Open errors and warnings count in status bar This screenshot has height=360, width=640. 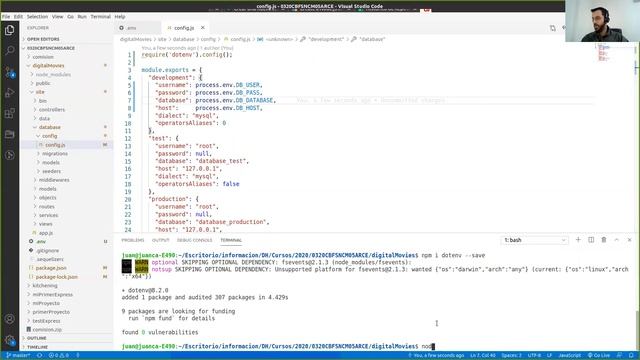(59, 356)
